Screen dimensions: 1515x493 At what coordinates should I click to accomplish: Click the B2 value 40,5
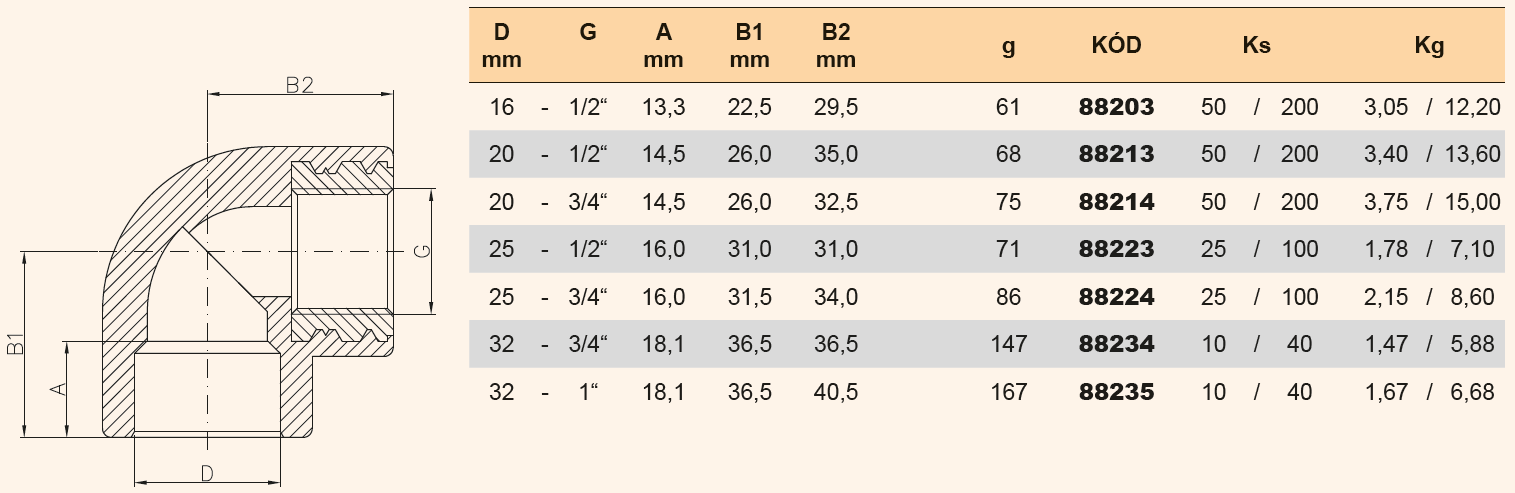click(836, 392)
